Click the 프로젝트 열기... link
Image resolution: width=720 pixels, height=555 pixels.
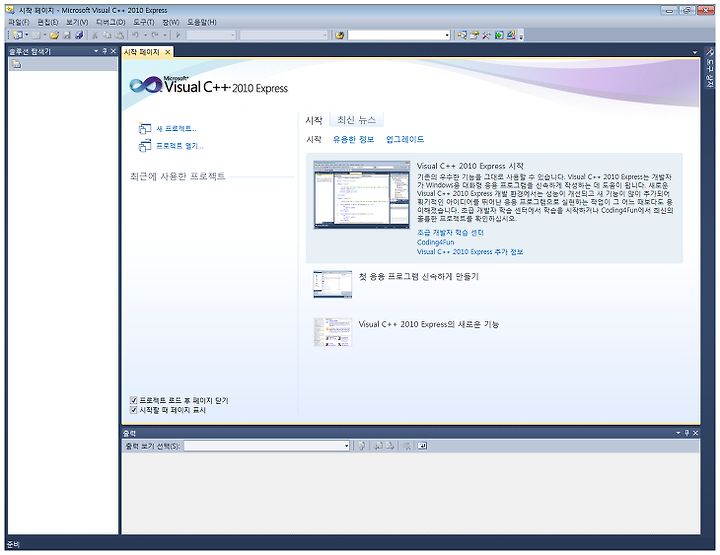pyautogui.click(x=180, y=146)
